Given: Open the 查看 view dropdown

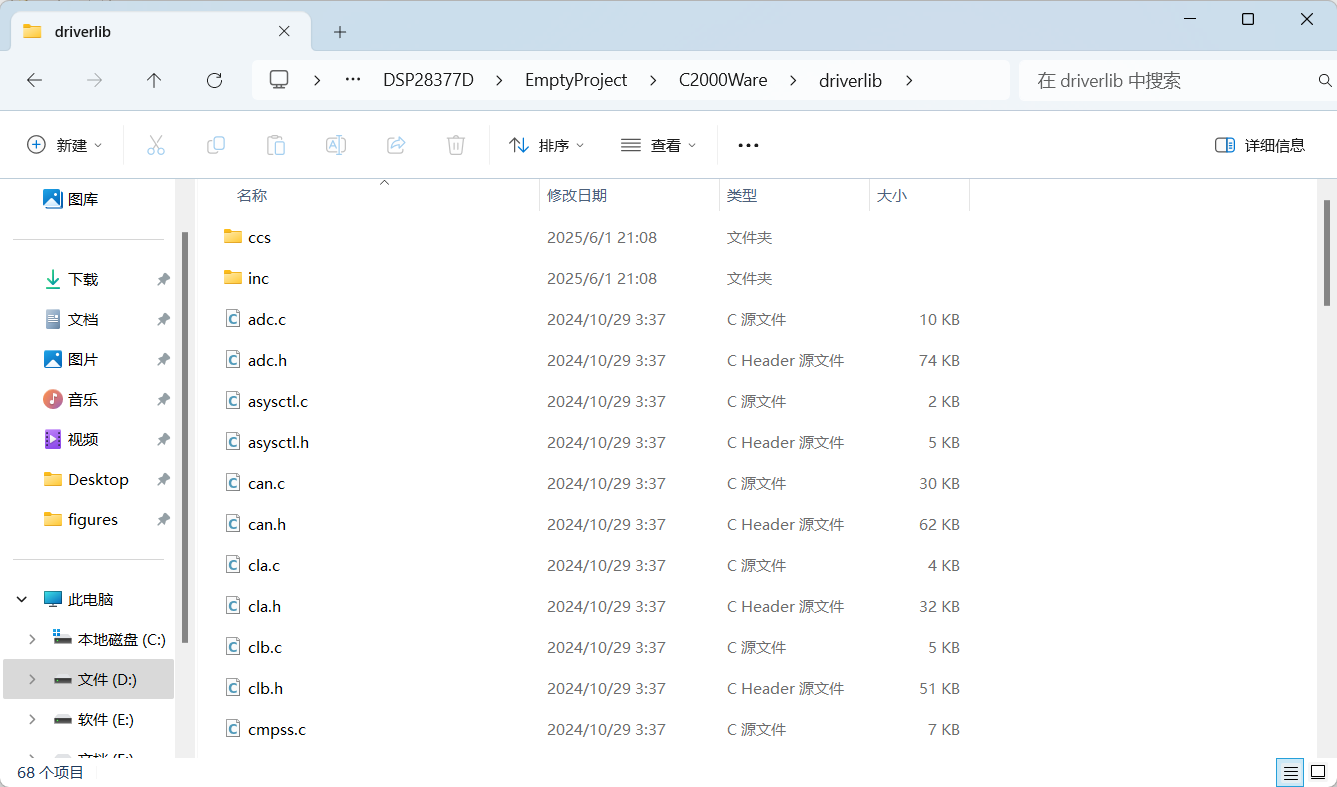Looking at the screenshot, I should tap(658, 144).
